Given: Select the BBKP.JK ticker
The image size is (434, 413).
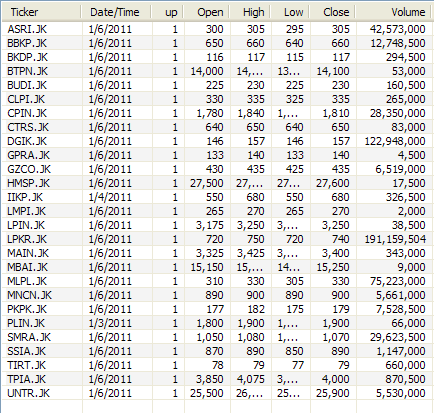Looking at the screenshot, I should (x=27, y=43).
